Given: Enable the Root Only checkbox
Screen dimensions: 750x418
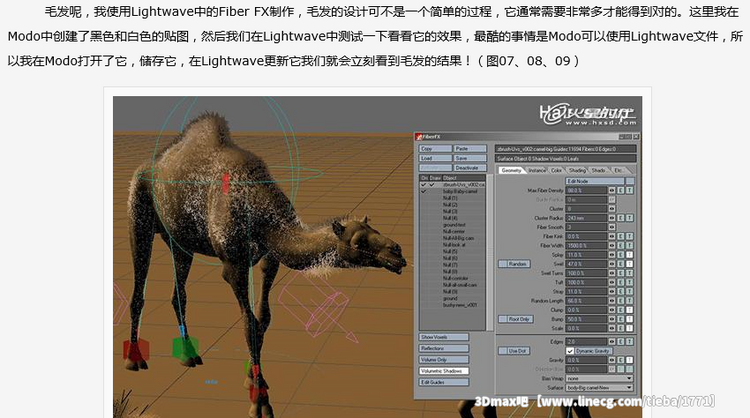Looking at the screenshot, I should coord(502,319).
